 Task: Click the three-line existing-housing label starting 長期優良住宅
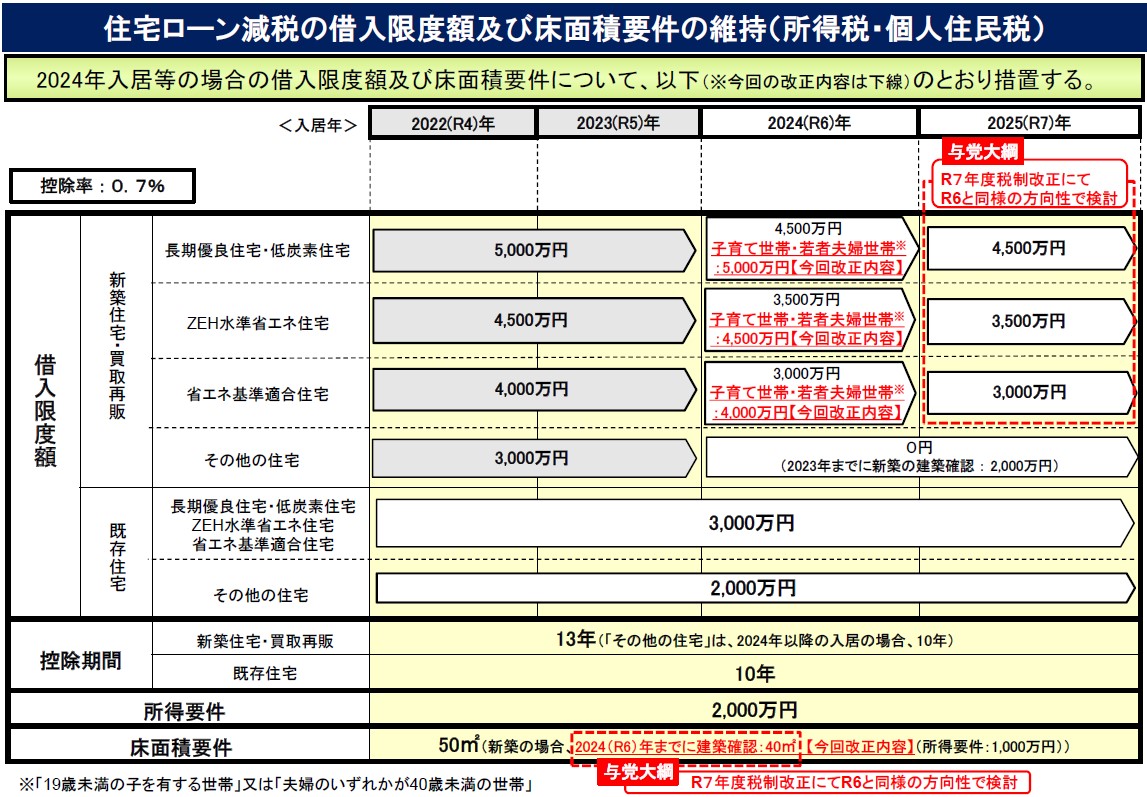click(263, 525)
